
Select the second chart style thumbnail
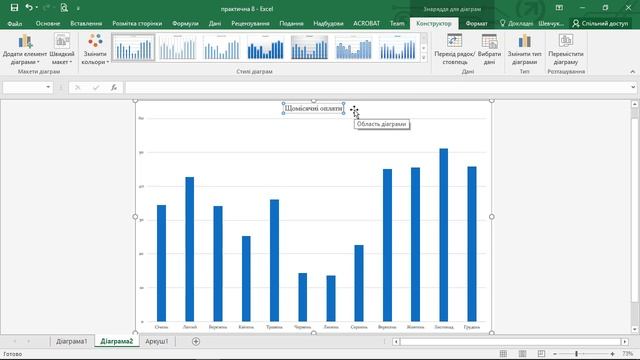177,48
